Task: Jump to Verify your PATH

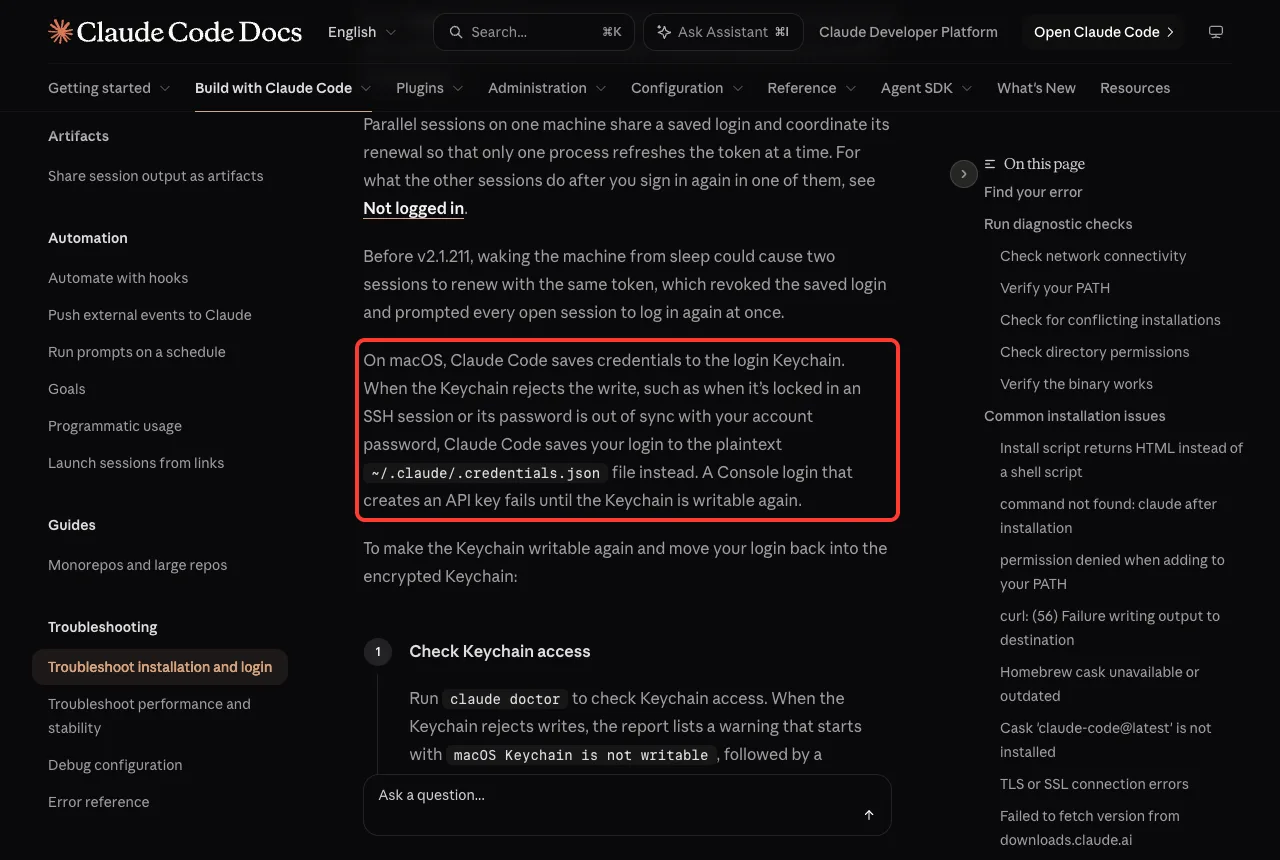Action: click(1055, 288)
